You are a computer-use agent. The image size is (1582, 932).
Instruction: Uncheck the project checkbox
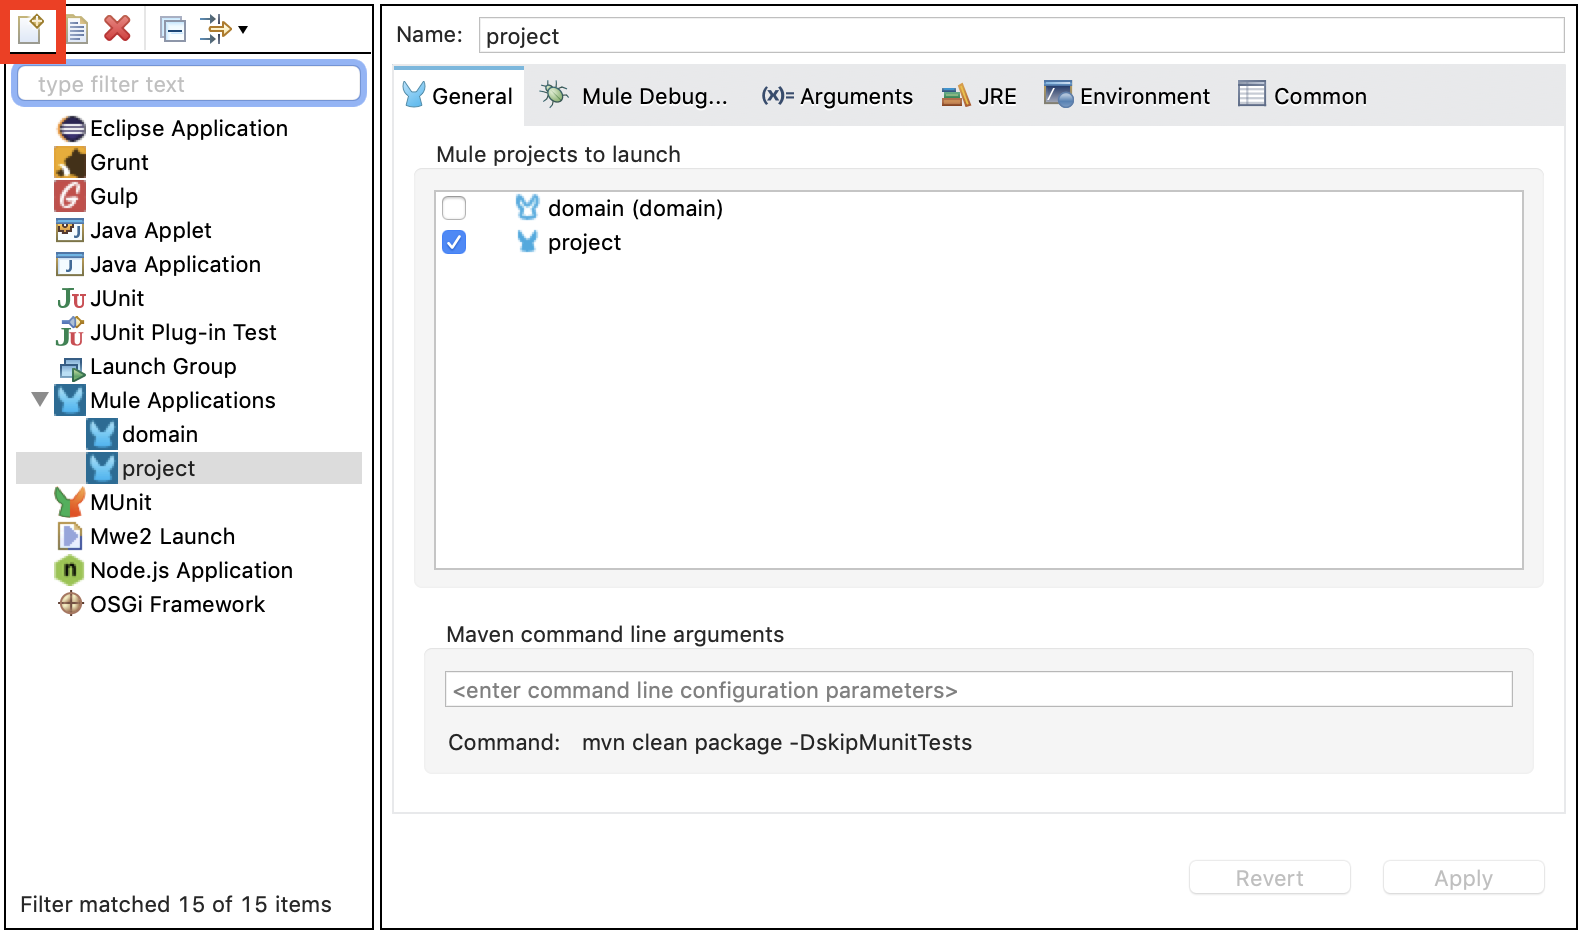(454, 242)
